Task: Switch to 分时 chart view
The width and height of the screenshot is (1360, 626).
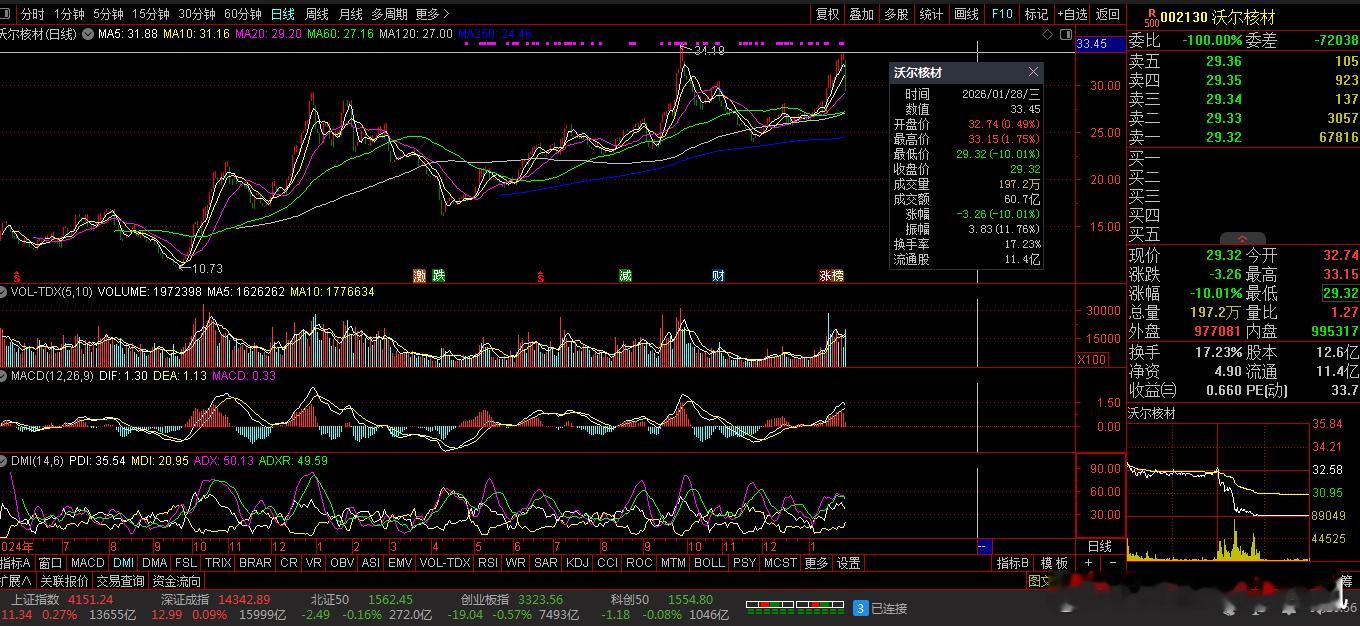Action: (32, 14)
